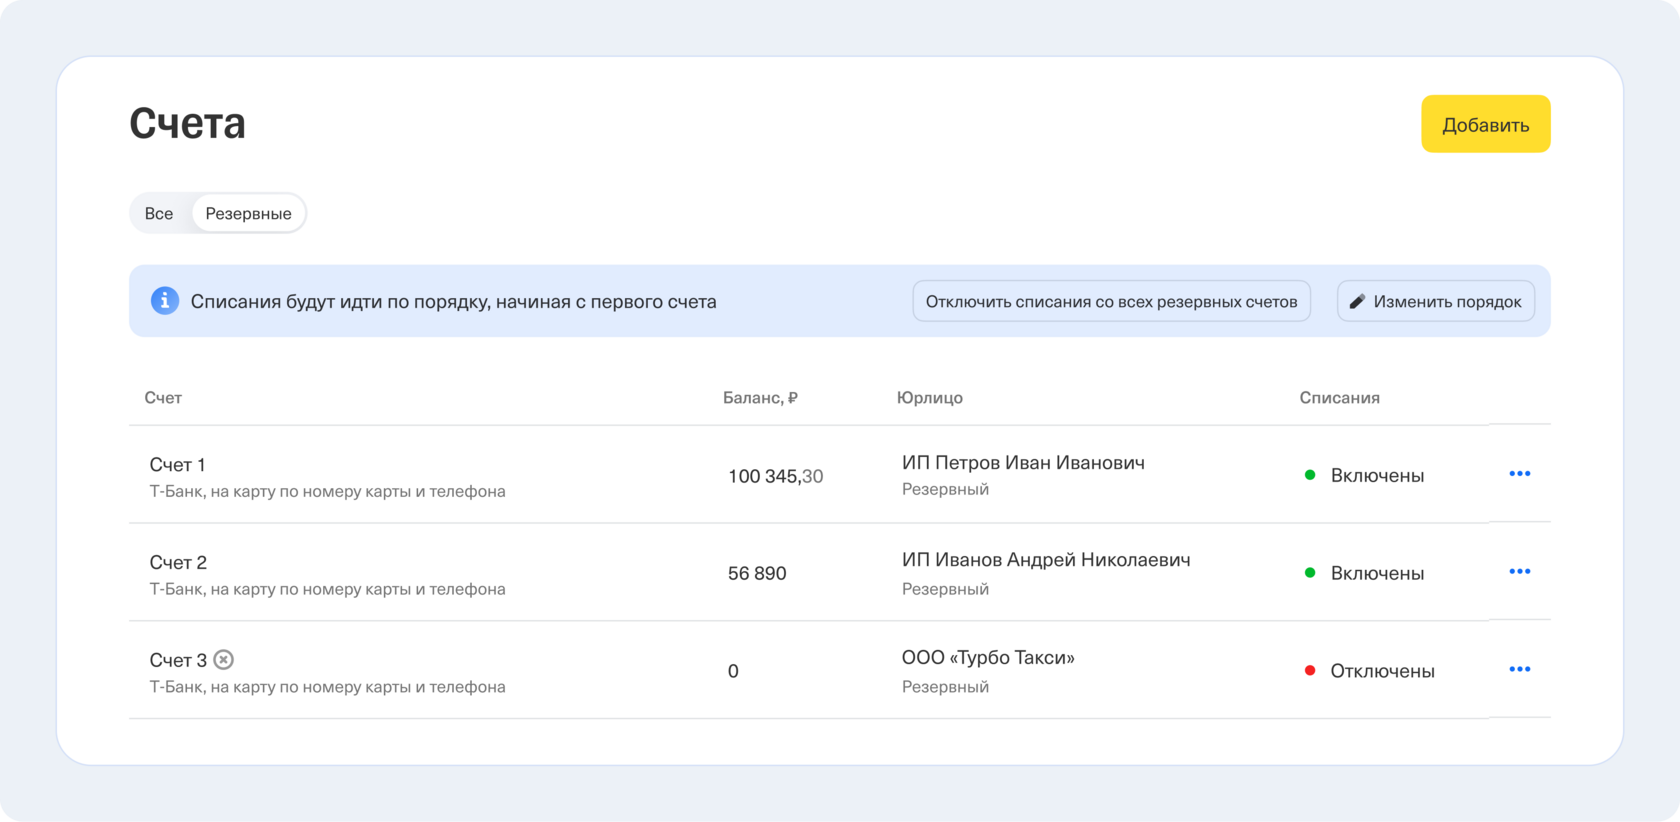Click Отключить списания со всех резервных счетов
This screenshot has height=822, width=1680.
(1111, 302)
